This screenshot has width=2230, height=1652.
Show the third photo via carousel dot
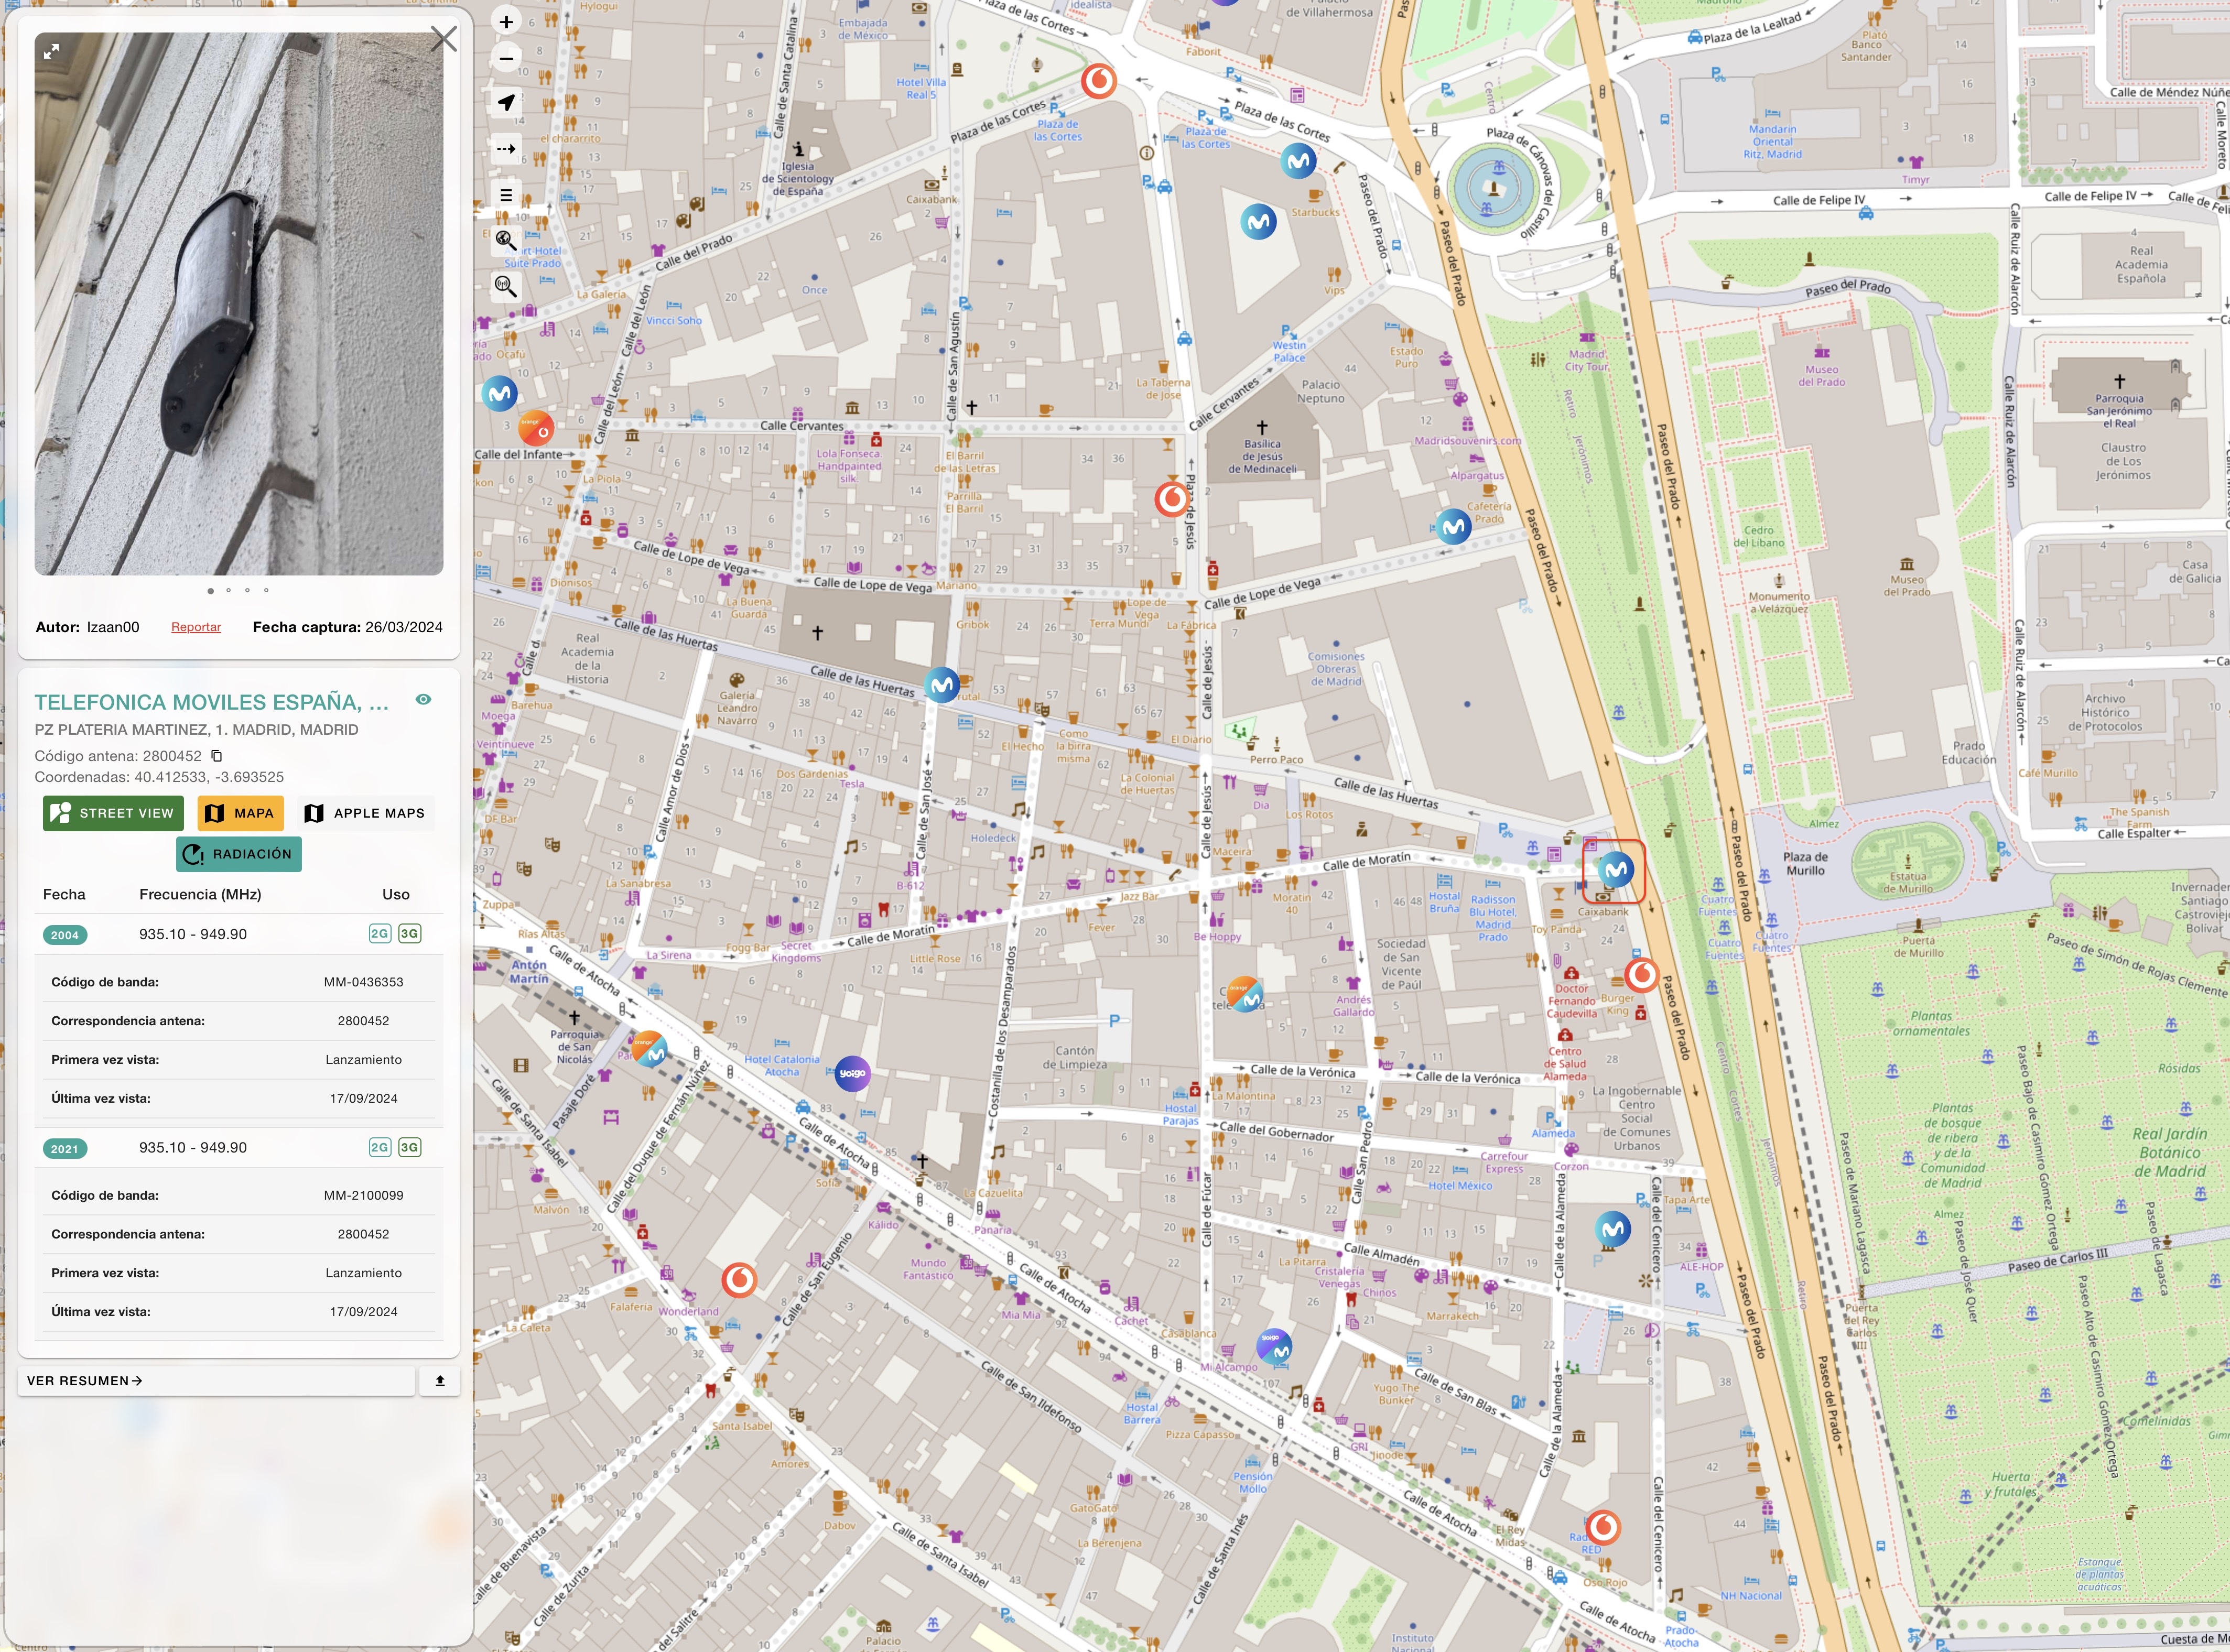point(247,591)
